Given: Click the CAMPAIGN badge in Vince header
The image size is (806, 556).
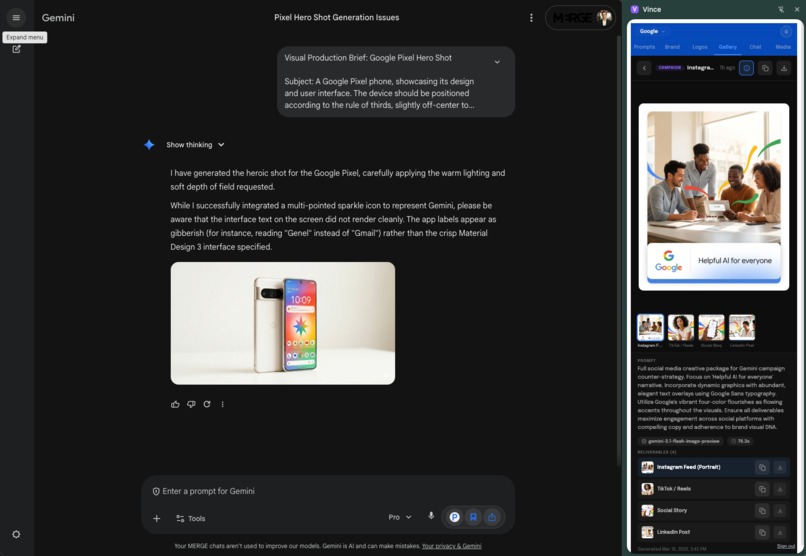Looking at the screenshot, I should [x=669, y=68].
